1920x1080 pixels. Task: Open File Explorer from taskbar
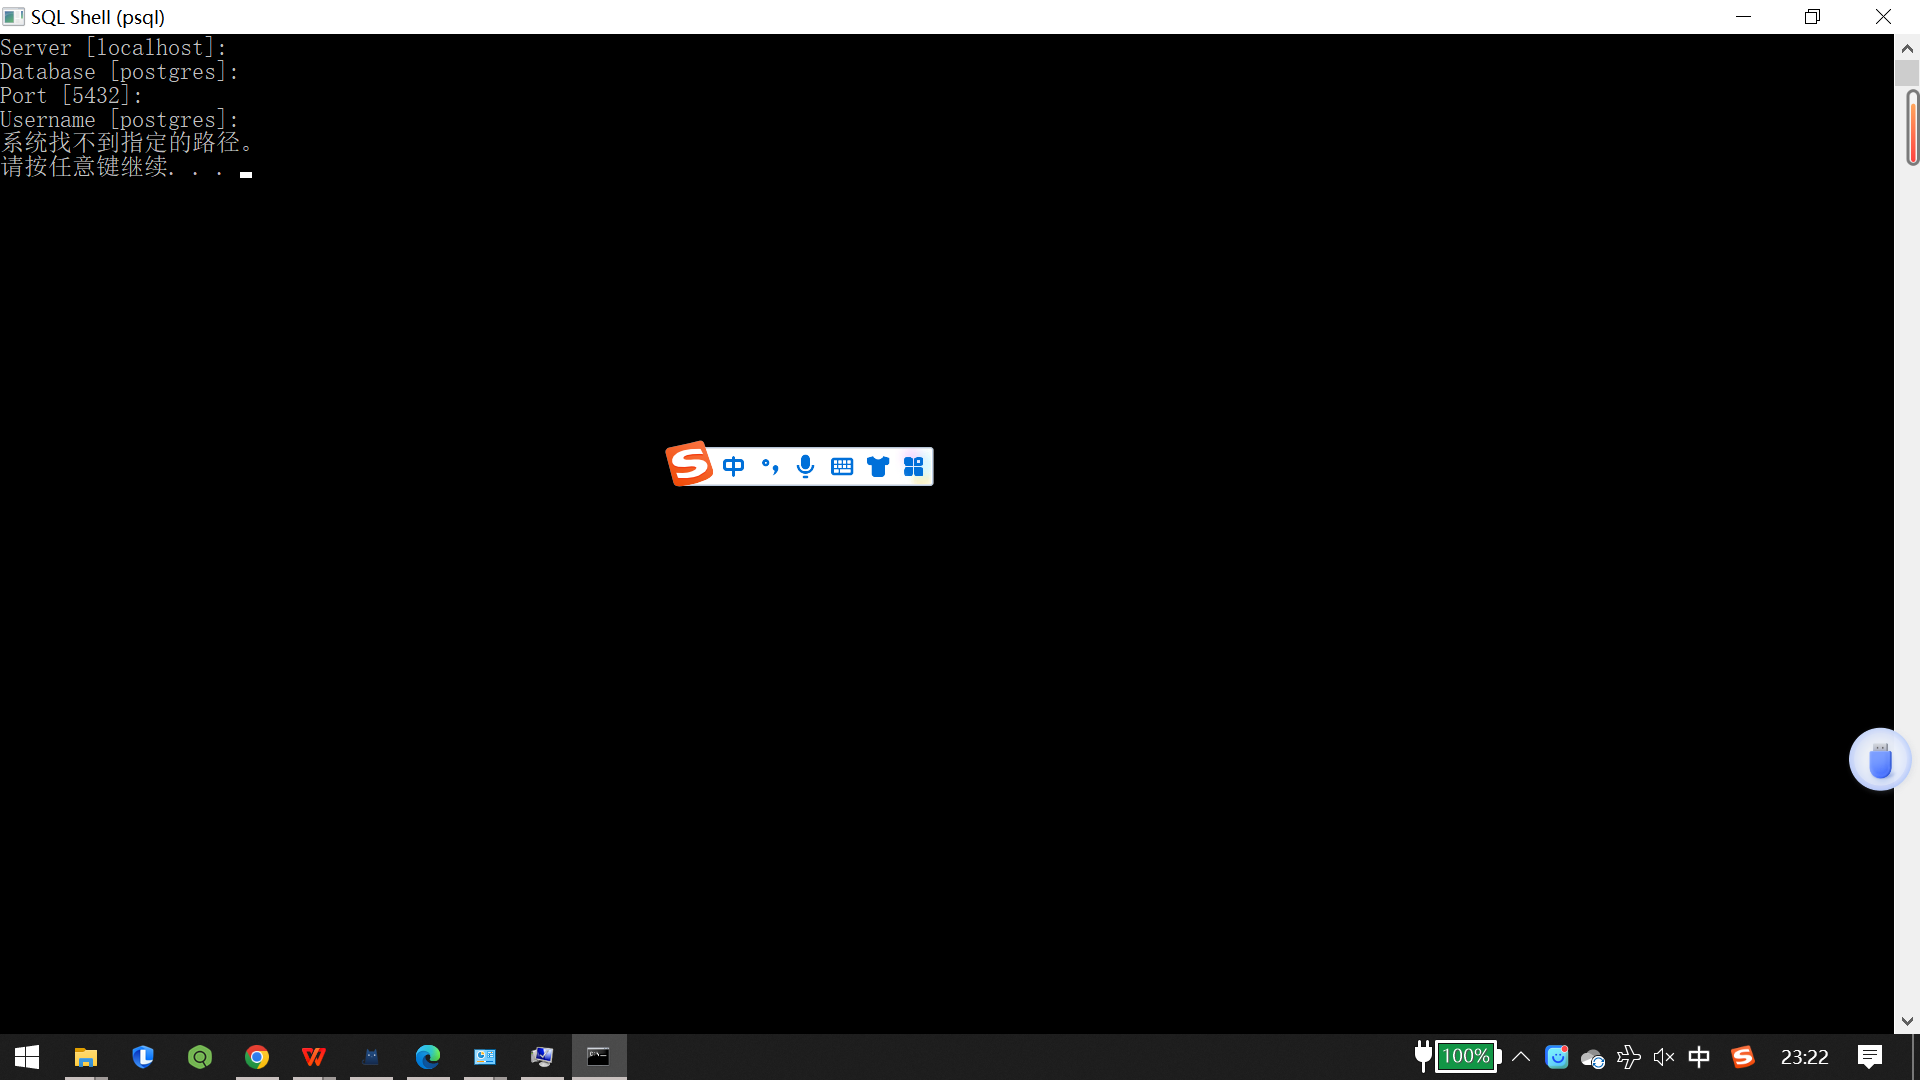point(86,1057)
